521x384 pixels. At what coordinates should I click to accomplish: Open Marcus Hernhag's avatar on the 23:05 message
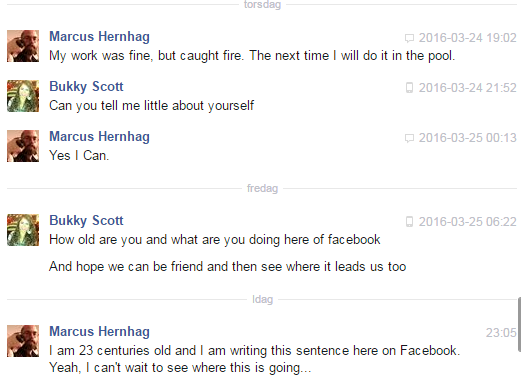tap(23, 341)
